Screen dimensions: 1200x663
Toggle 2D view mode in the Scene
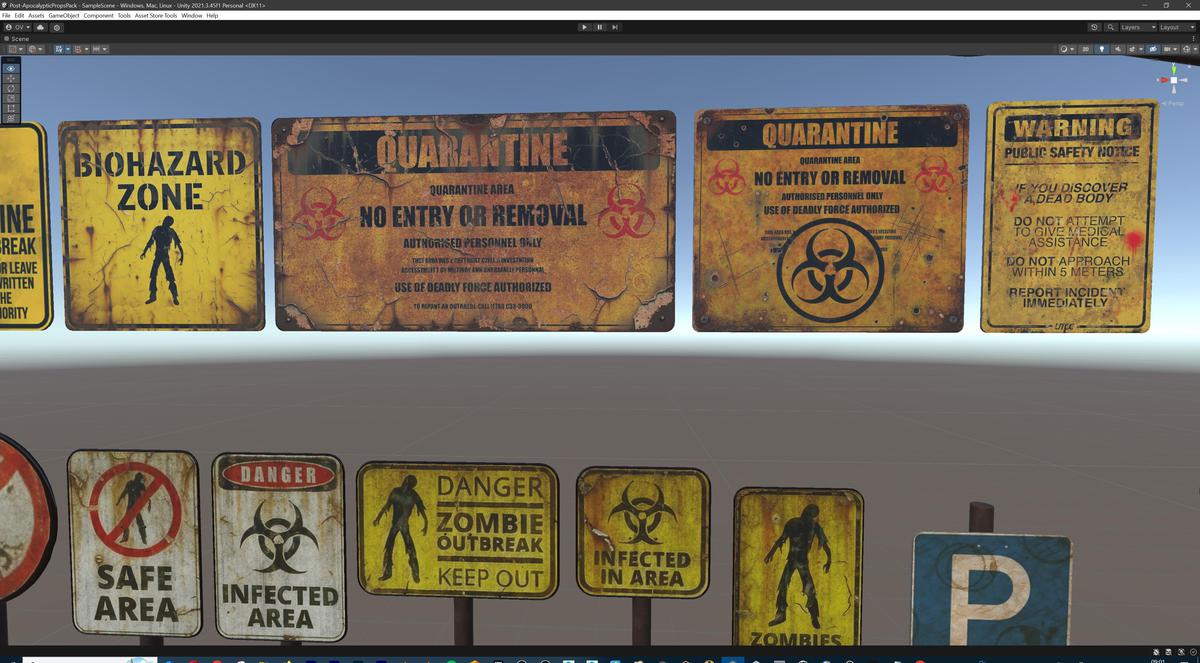click(x=1086, y=48)
